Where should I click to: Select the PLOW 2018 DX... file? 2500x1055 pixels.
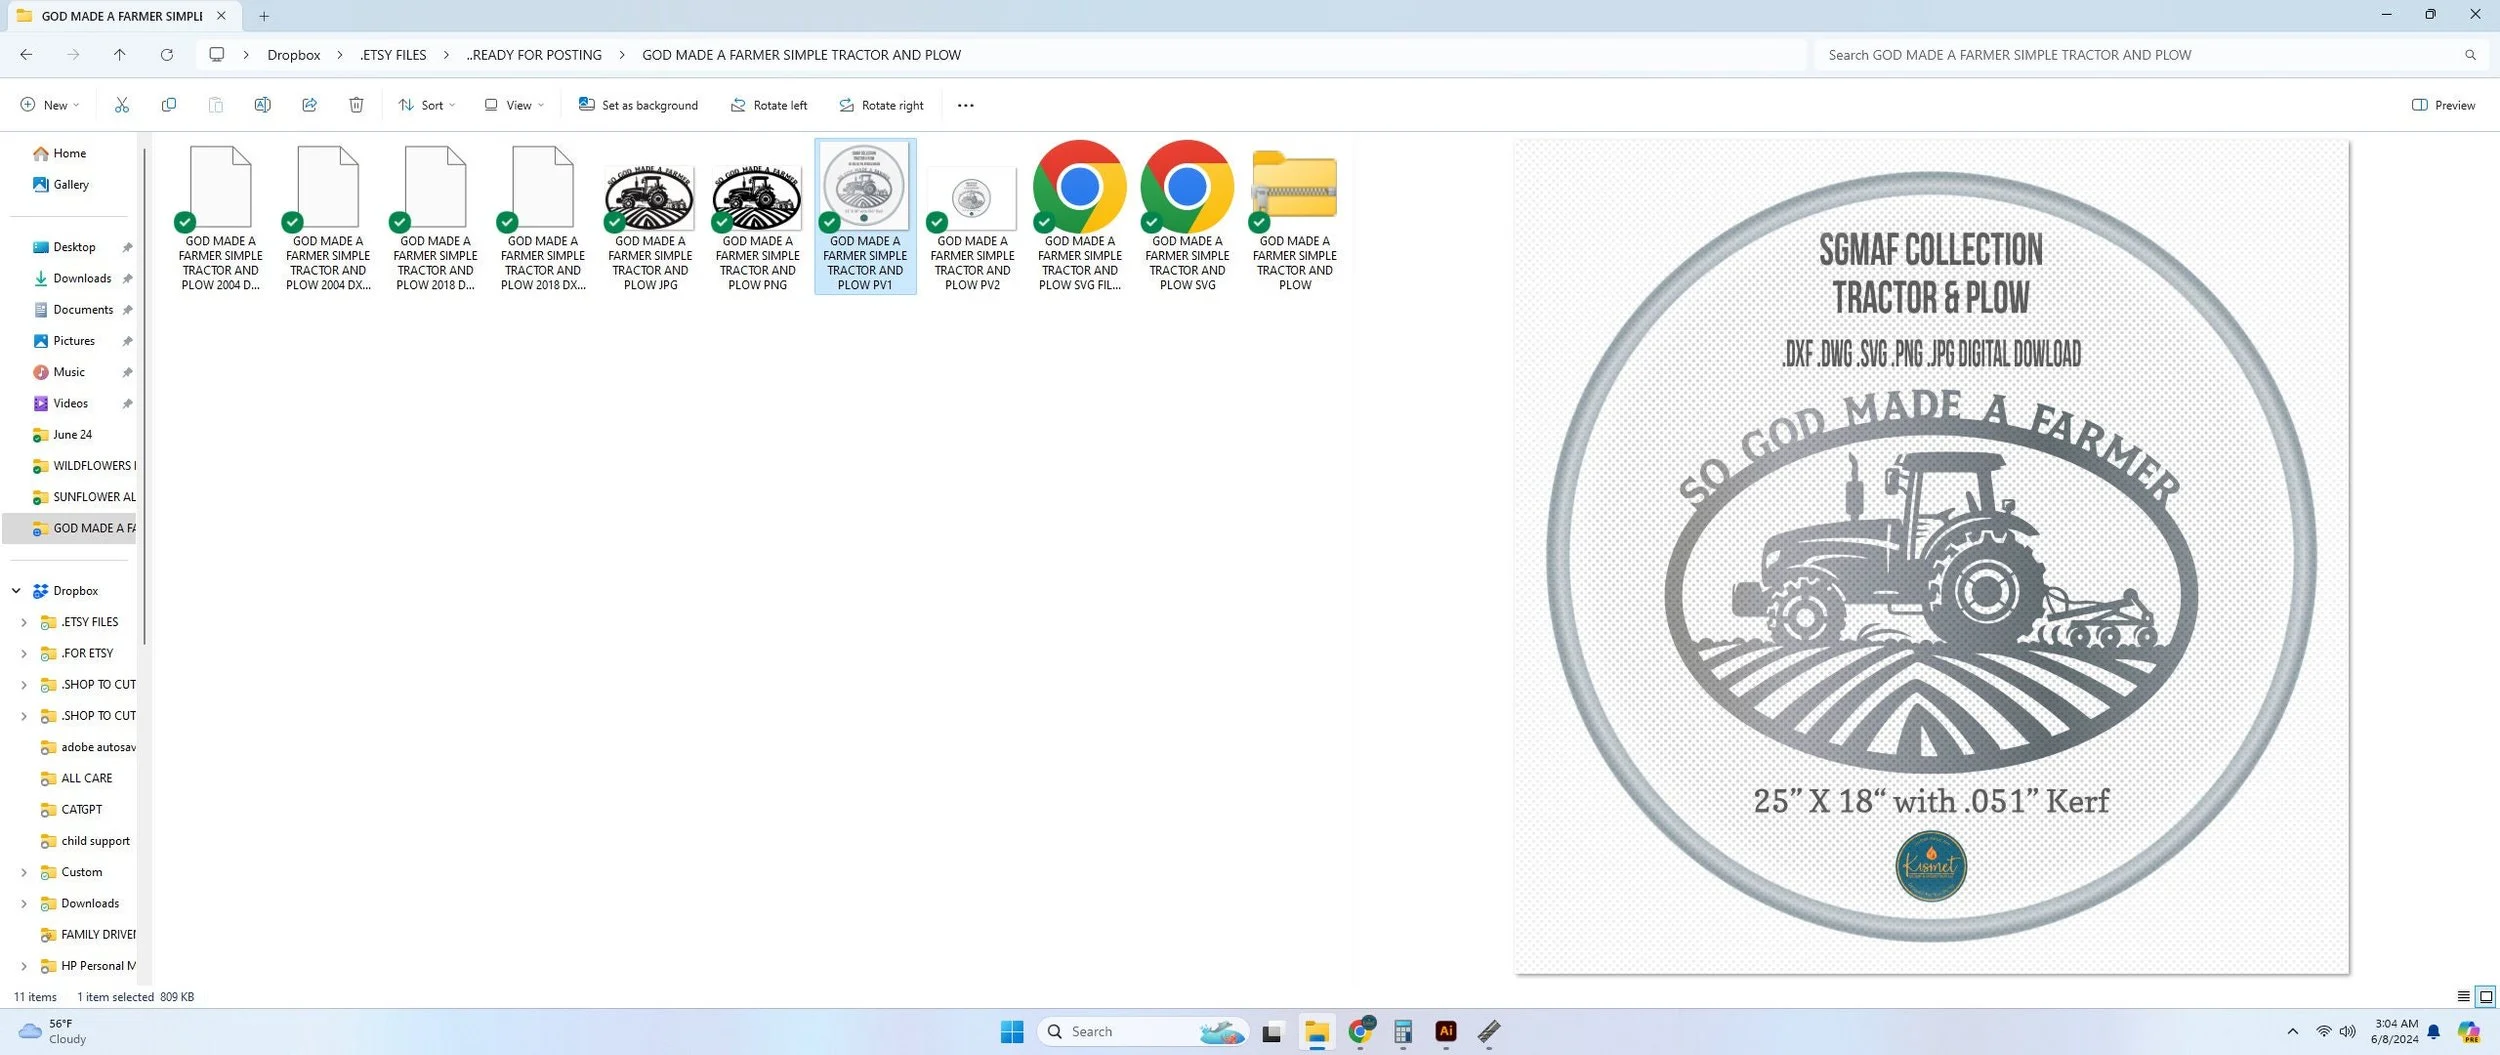[542, 217]
